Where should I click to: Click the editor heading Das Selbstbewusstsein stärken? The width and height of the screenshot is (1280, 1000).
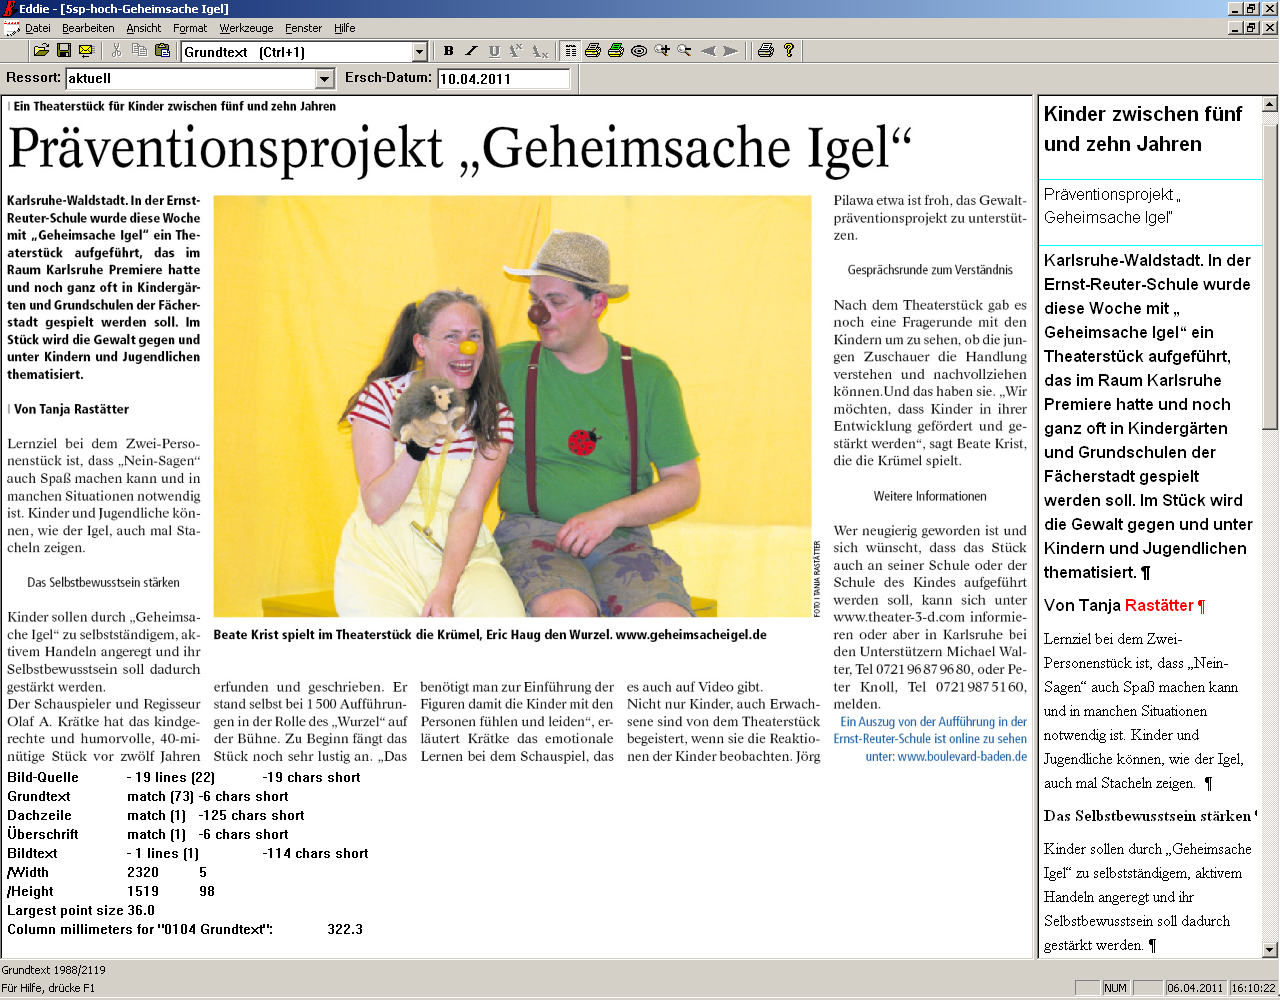1147,816
